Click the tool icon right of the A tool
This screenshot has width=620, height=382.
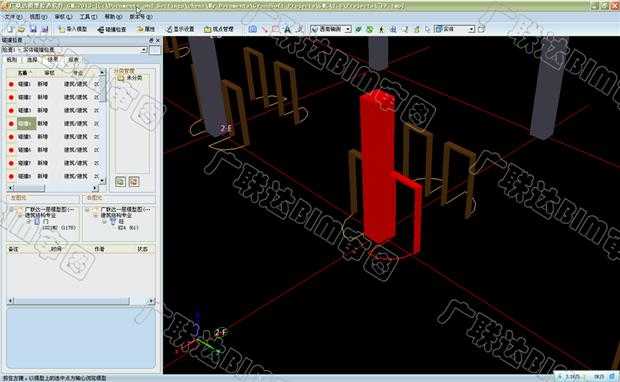click(299, 29)
